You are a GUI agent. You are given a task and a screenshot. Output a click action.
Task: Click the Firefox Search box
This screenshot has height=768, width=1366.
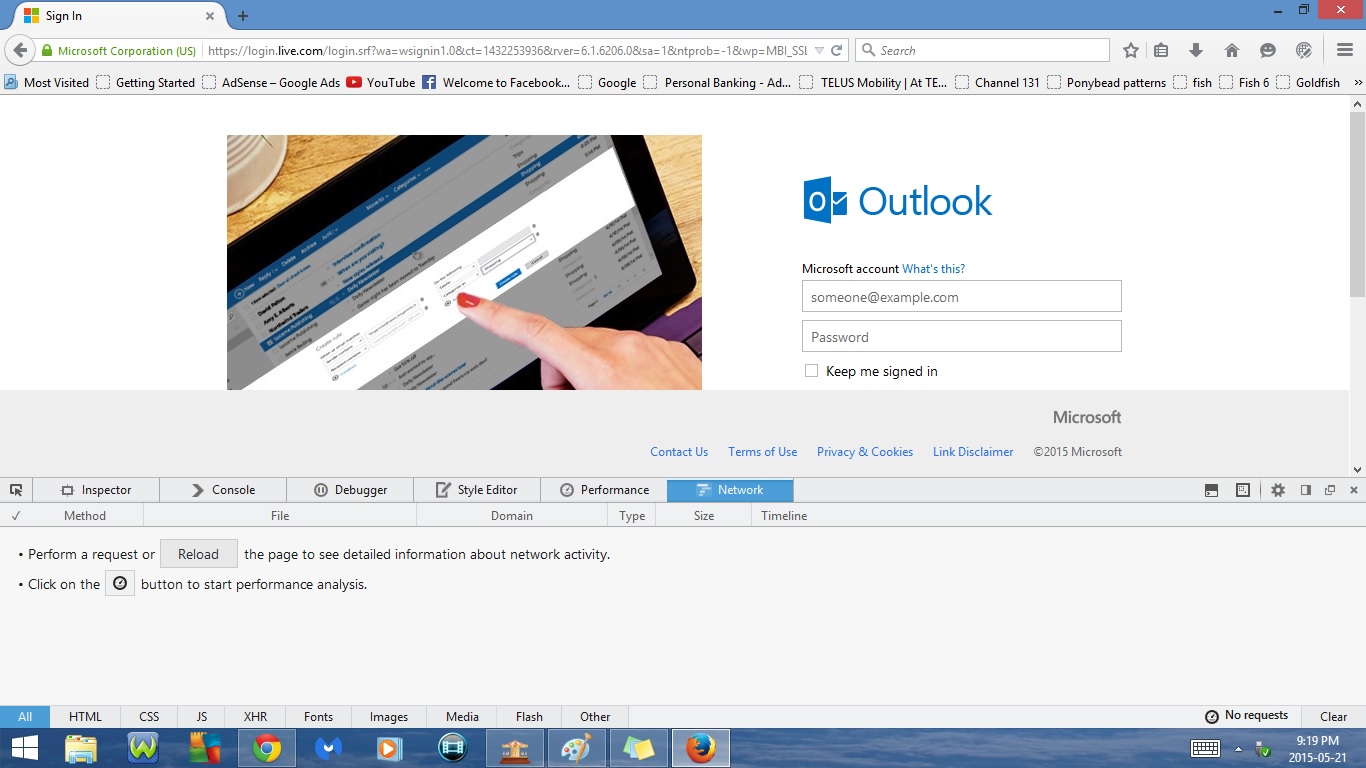click(982, 50)
